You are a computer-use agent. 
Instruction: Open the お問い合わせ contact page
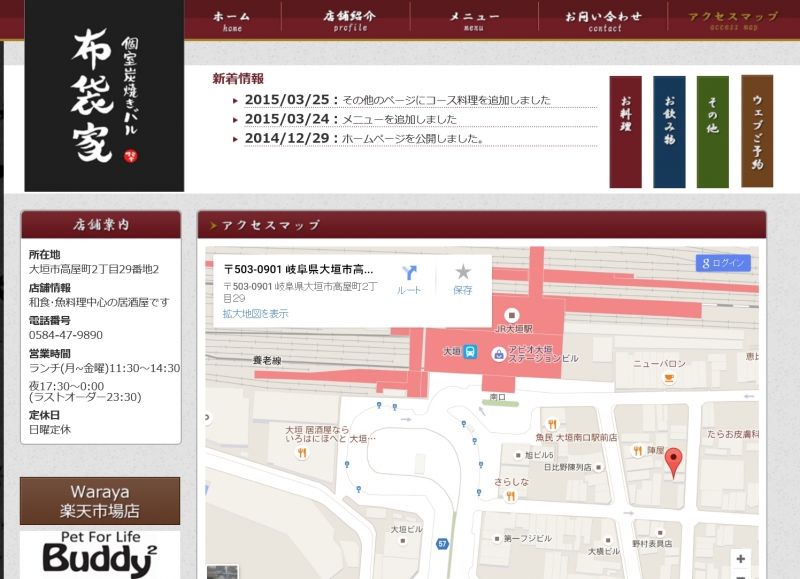604,19
